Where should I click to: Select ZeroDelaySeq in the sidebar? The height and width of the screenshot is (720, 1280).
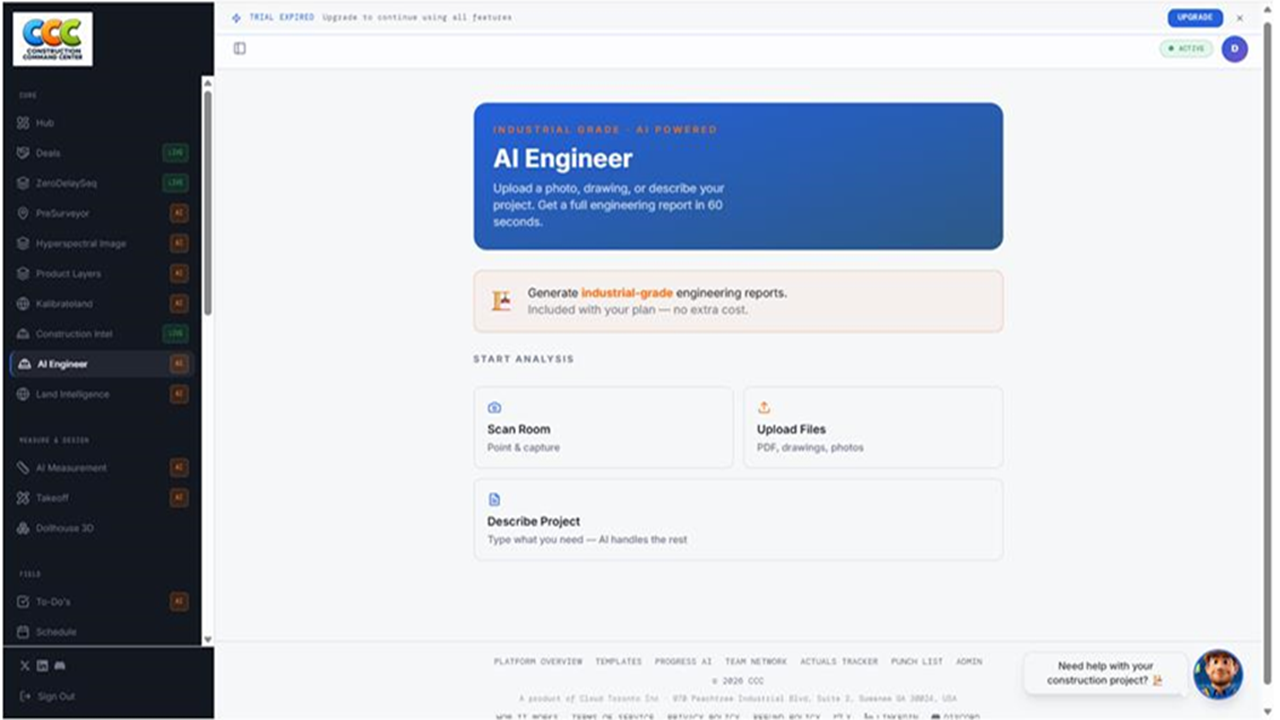click(100, 183)
